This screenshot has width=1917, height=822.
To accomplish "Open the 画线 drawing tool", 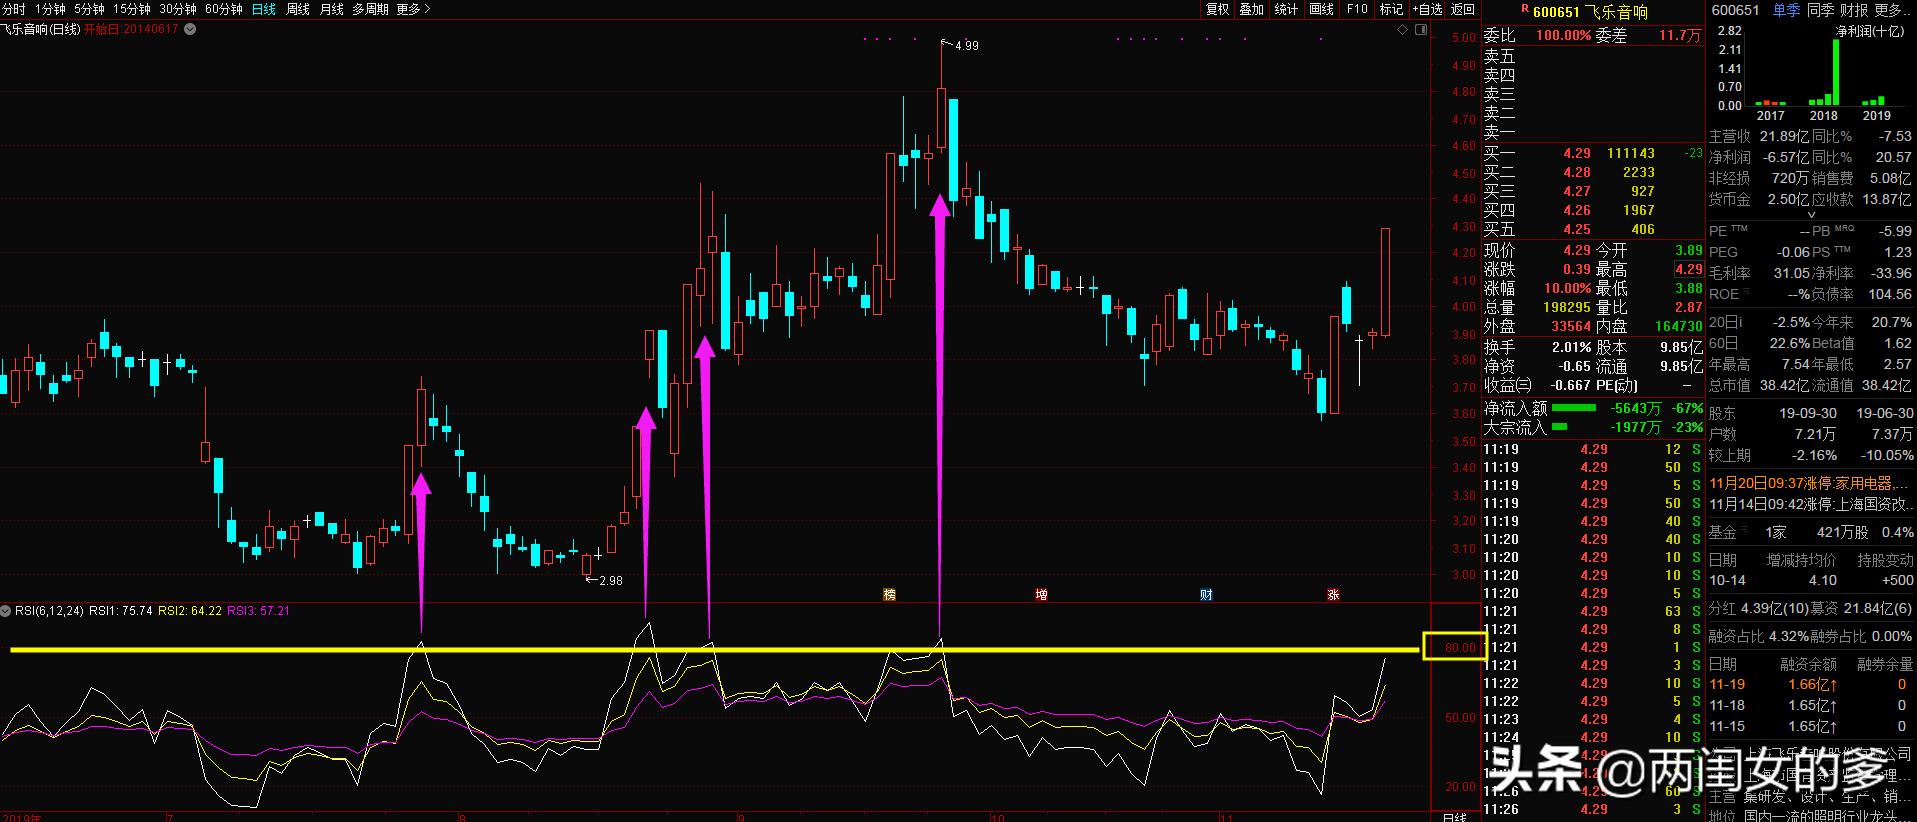I will tap(1321, 9).
